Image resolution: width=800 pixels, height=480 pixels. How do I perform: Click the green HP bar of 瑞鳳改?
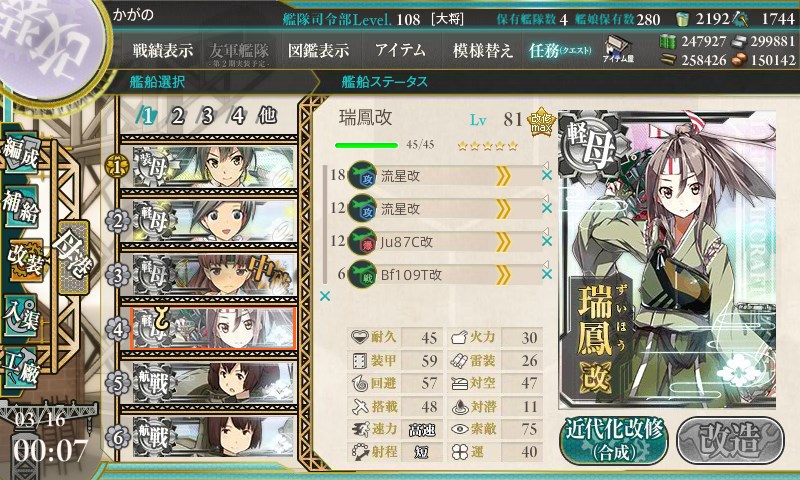click(366, 145)
